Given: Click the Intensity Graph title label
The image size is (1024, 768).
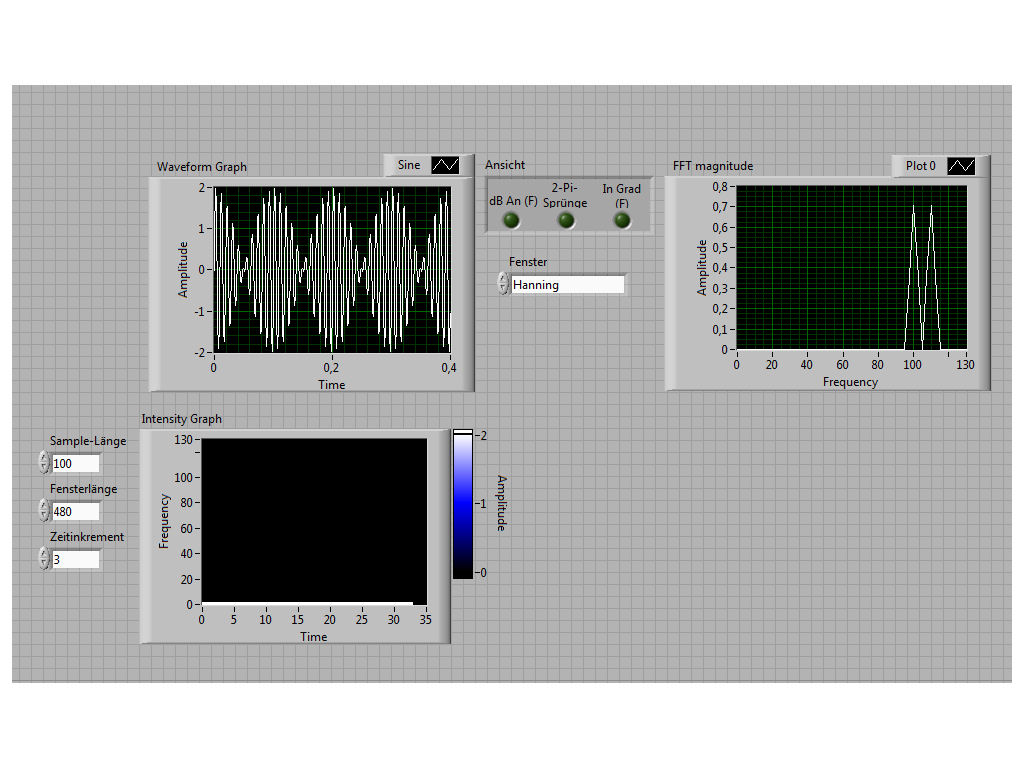Looking at the screenshot, I should (x=182, y=419).
